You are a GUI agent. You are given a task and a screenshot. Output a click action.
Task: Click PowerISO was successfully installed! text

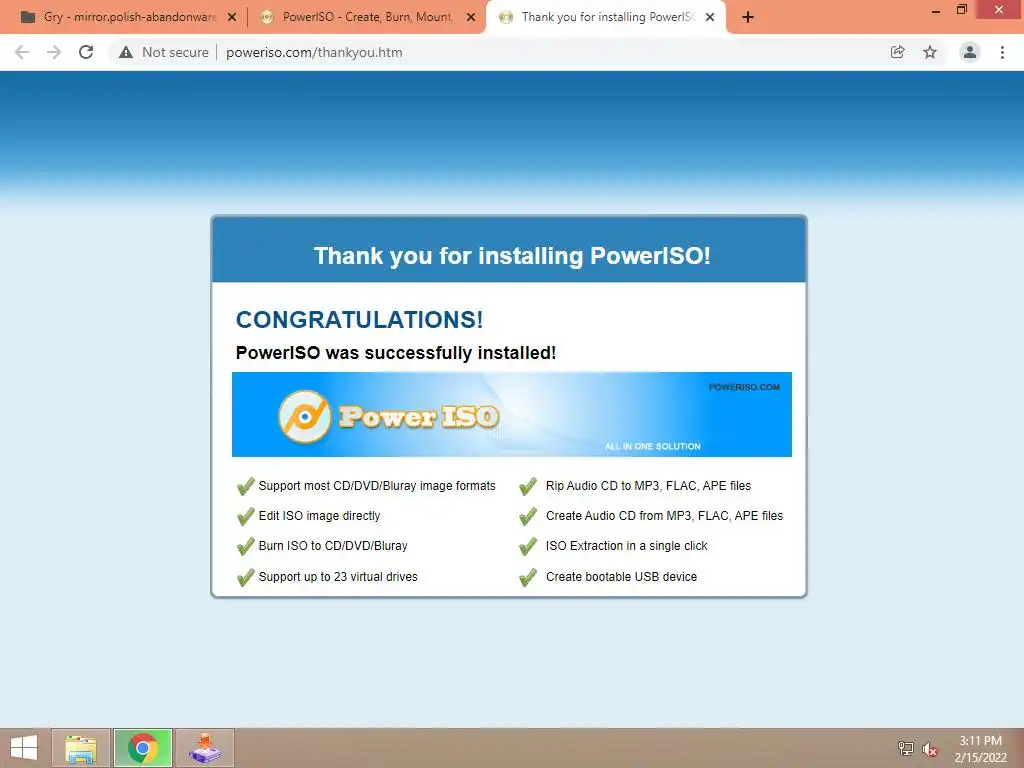(396, 353)
